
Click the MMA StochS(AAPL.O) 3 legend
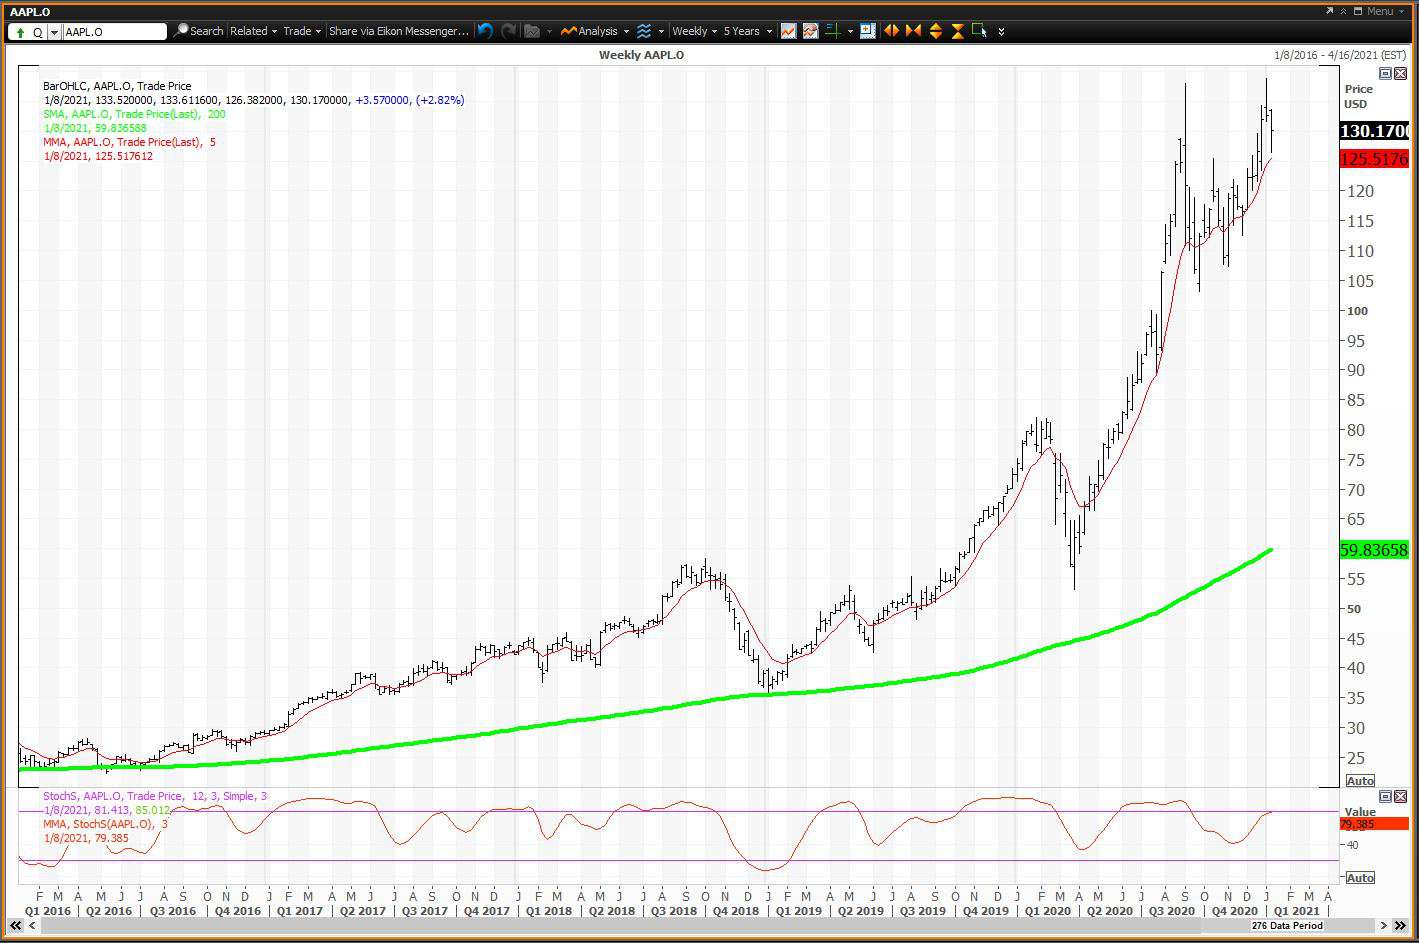click(105, 824)
